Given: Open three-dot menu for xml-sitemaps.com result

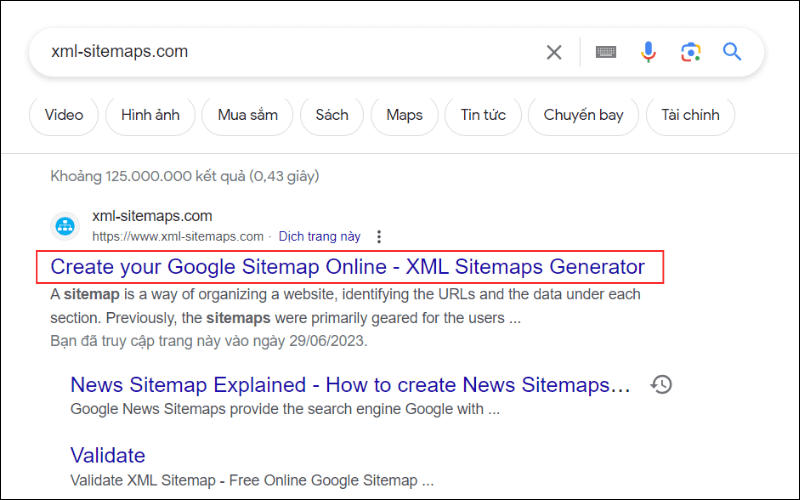Looking at the screenshot, I should [379, 236].
